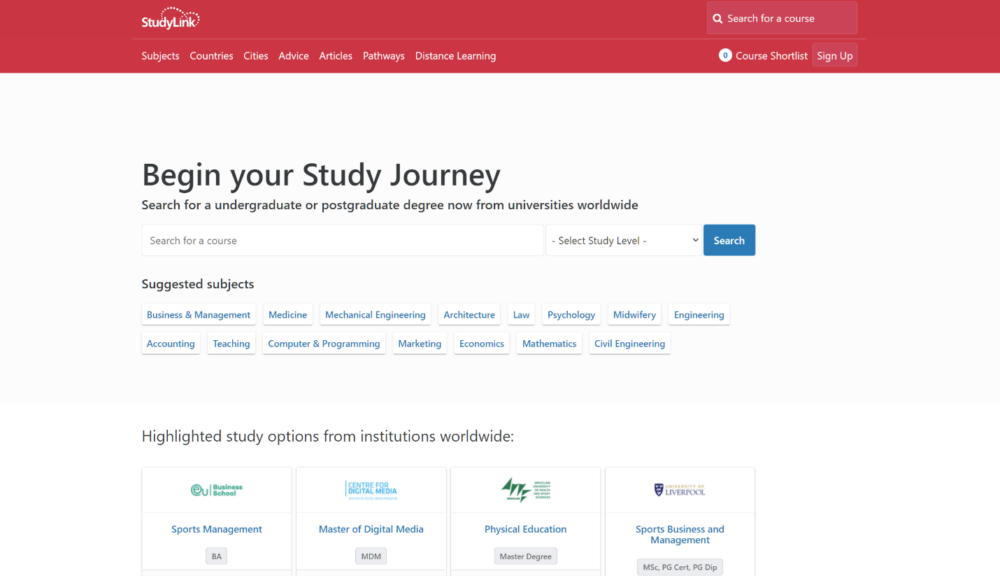Open the Sports Business and Management course link
Screen dimensions: 1000x576
pos(680,534)
